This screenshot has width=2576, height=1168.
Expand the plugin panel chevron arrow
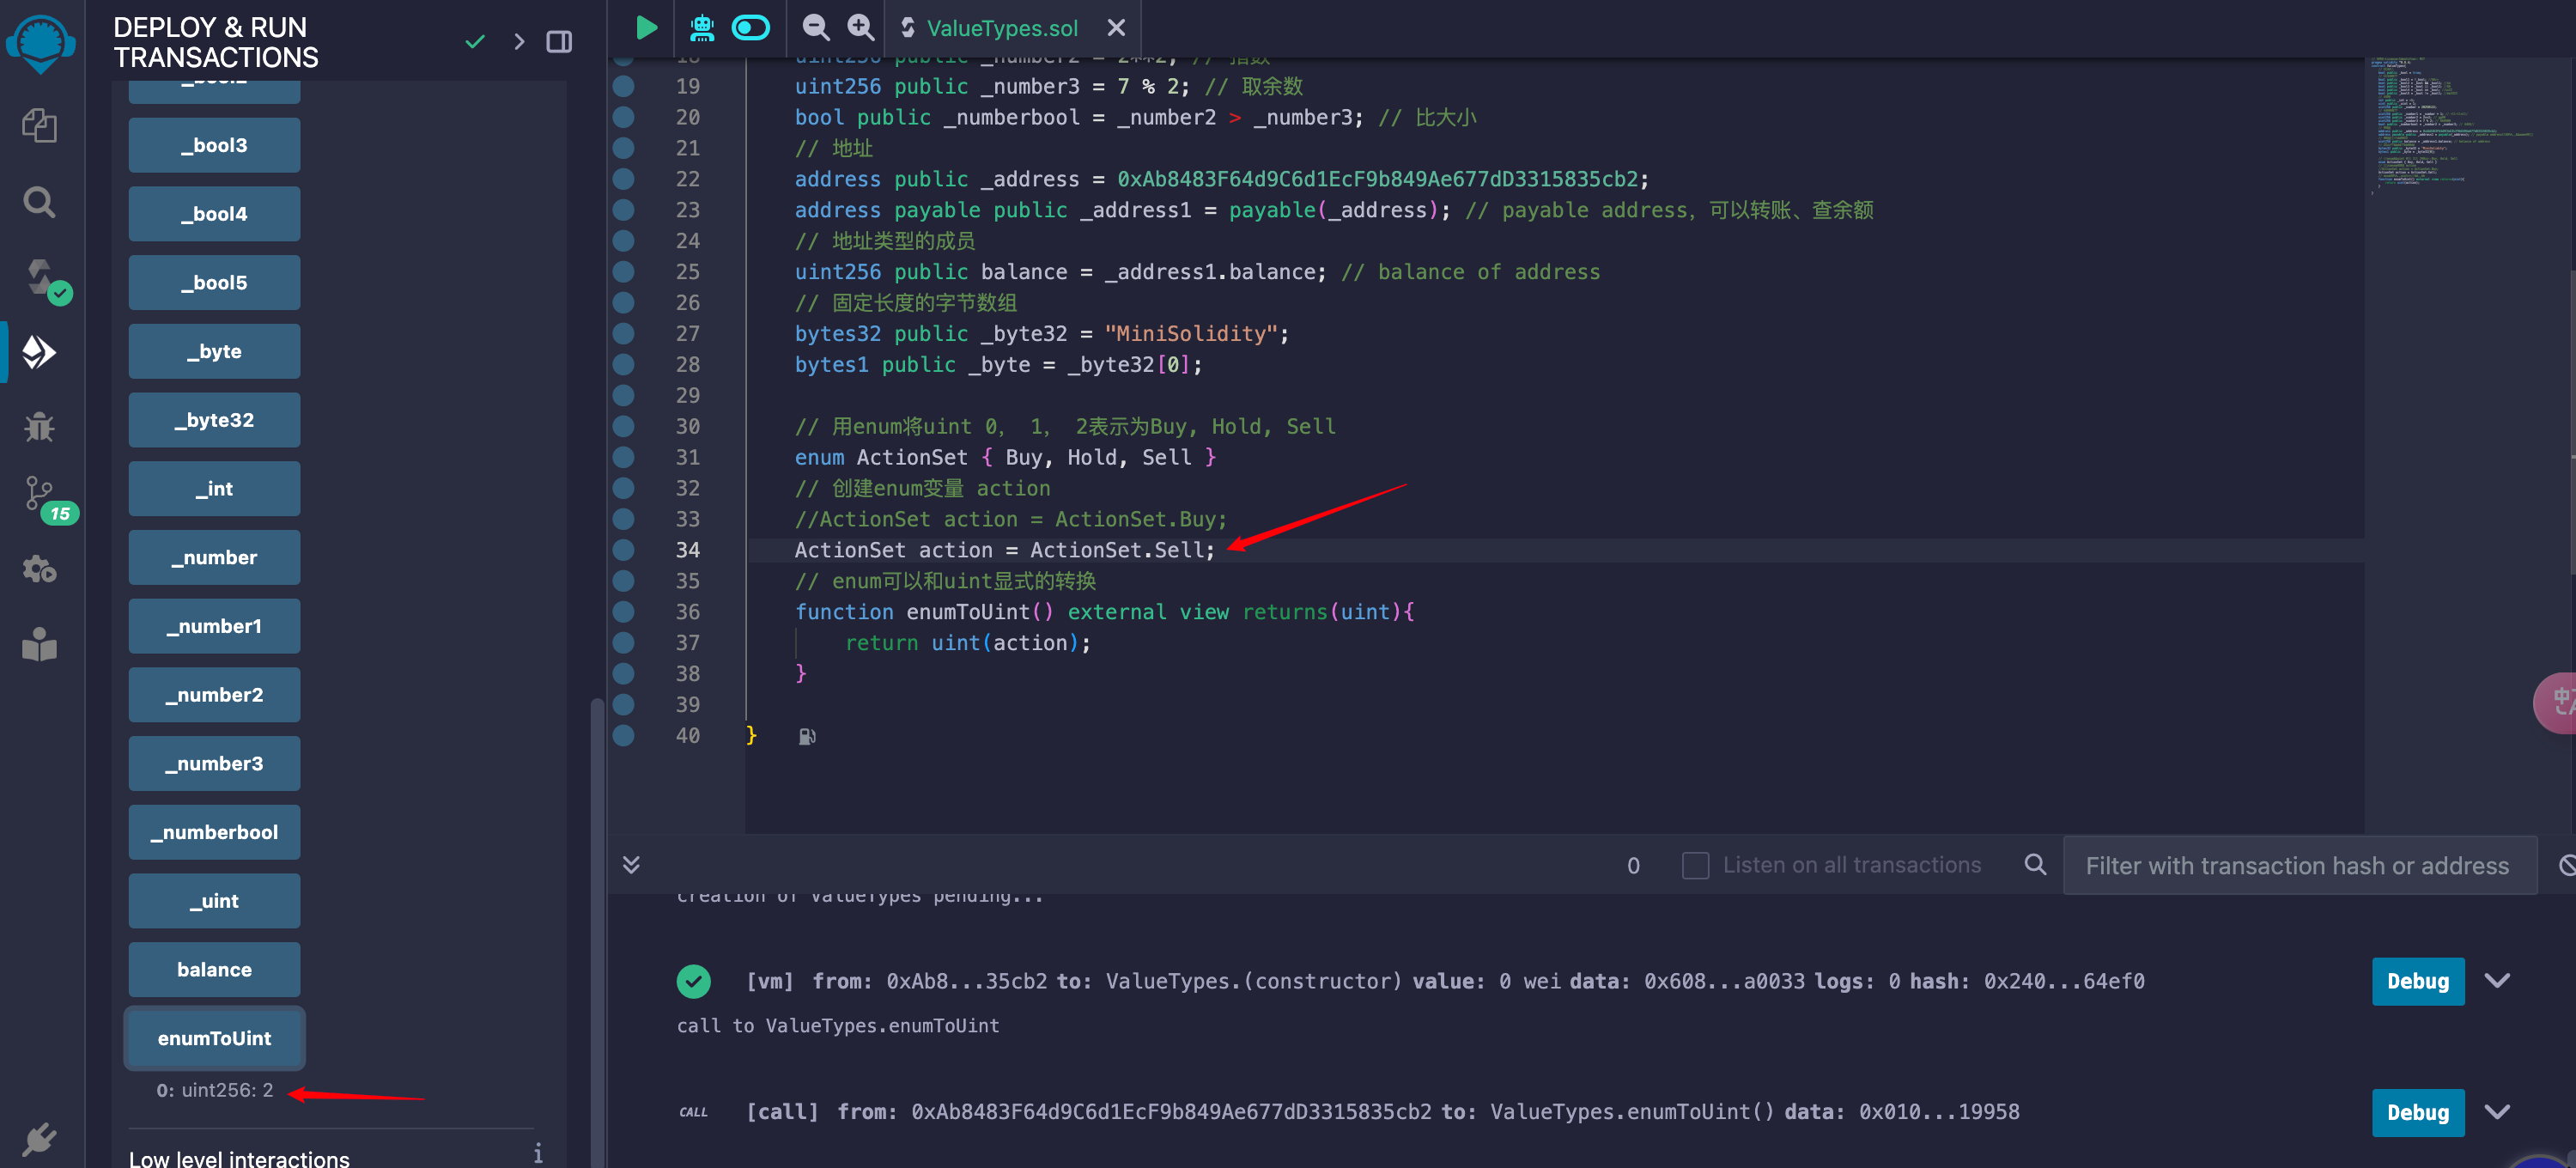518,42
